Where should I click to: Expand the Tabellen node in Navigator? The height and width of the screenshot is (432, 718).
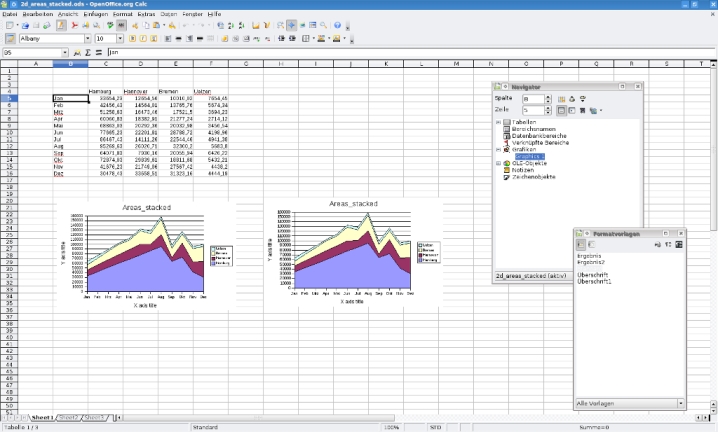coord(499,122)
